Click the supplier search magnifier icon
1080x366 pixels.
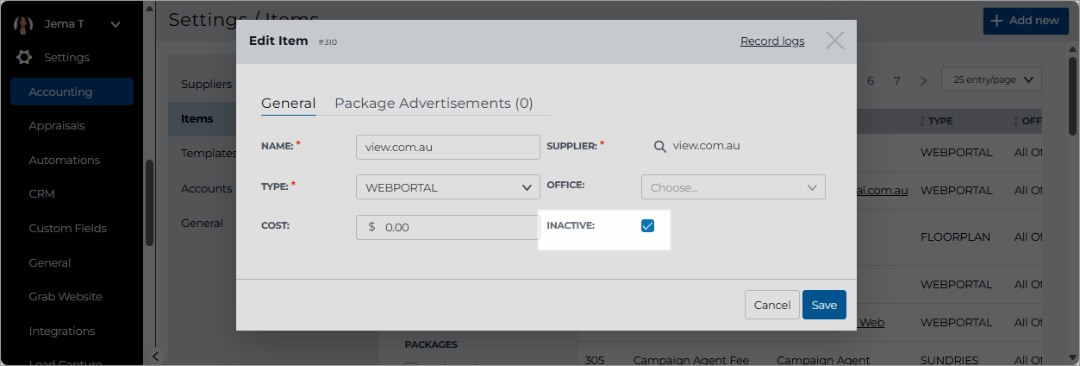pyautogui.click(x=659, y=147)
